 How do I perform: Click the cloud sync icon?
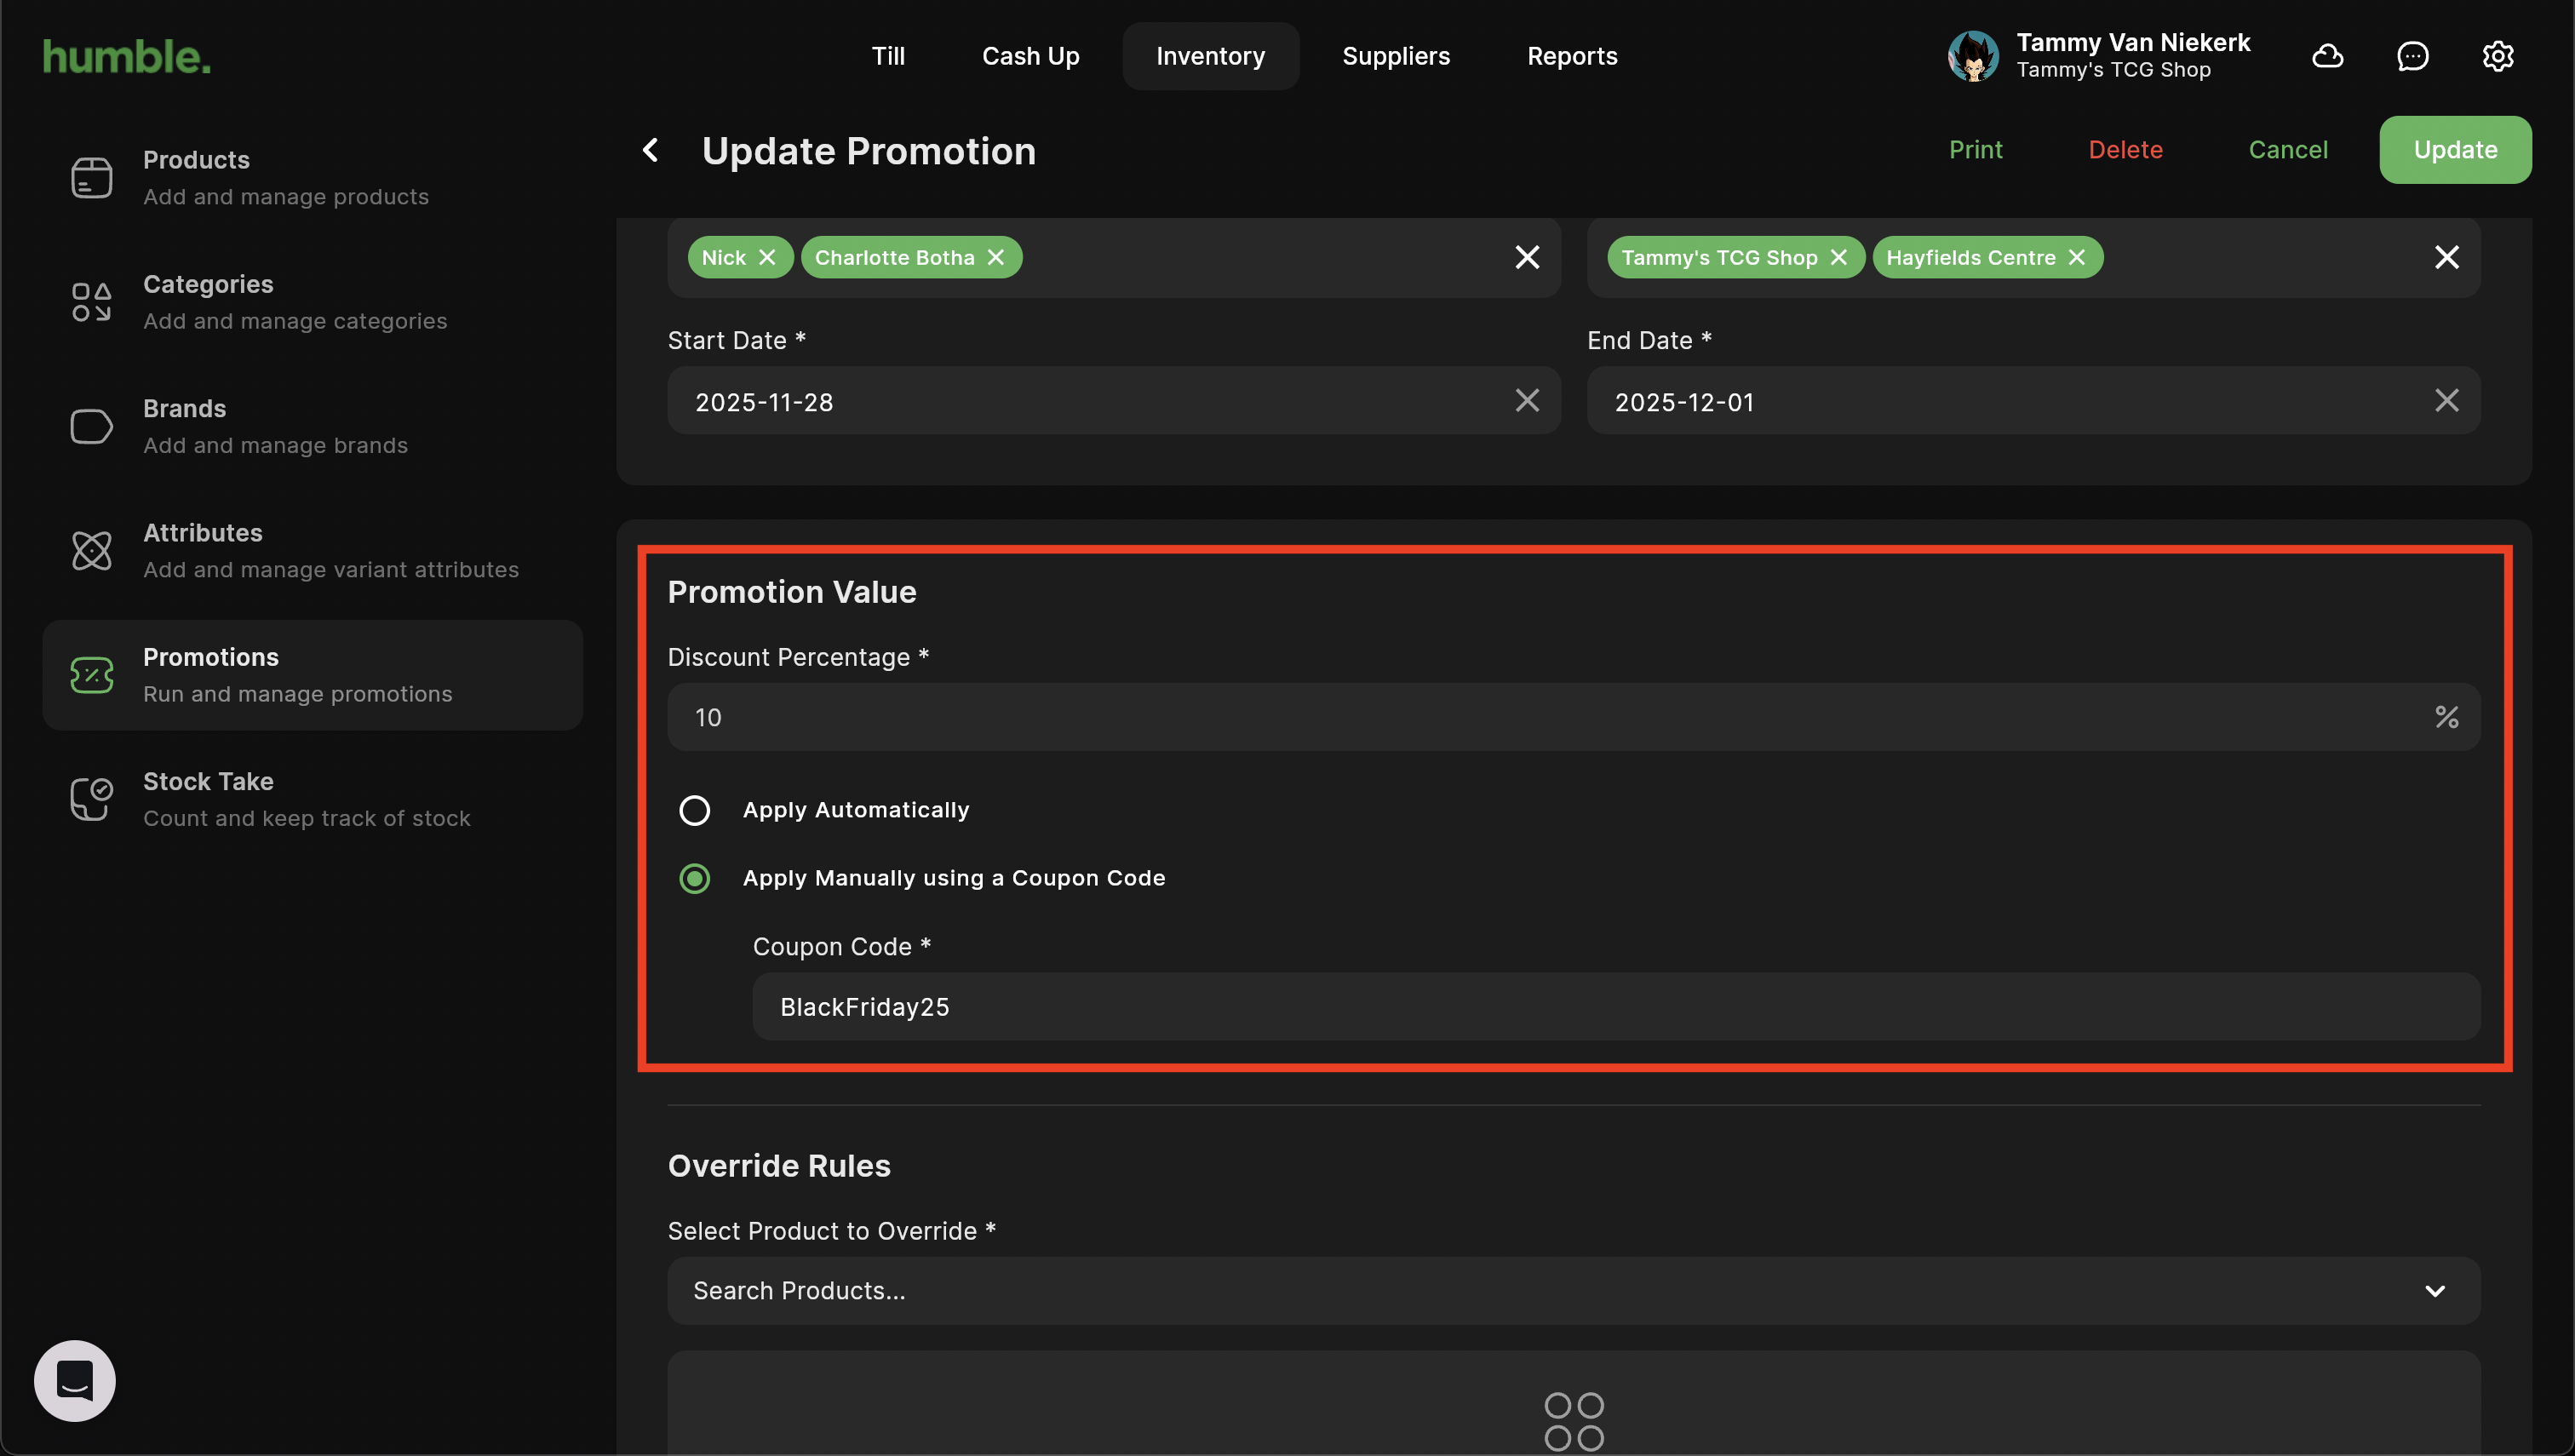click(2327, 56)
